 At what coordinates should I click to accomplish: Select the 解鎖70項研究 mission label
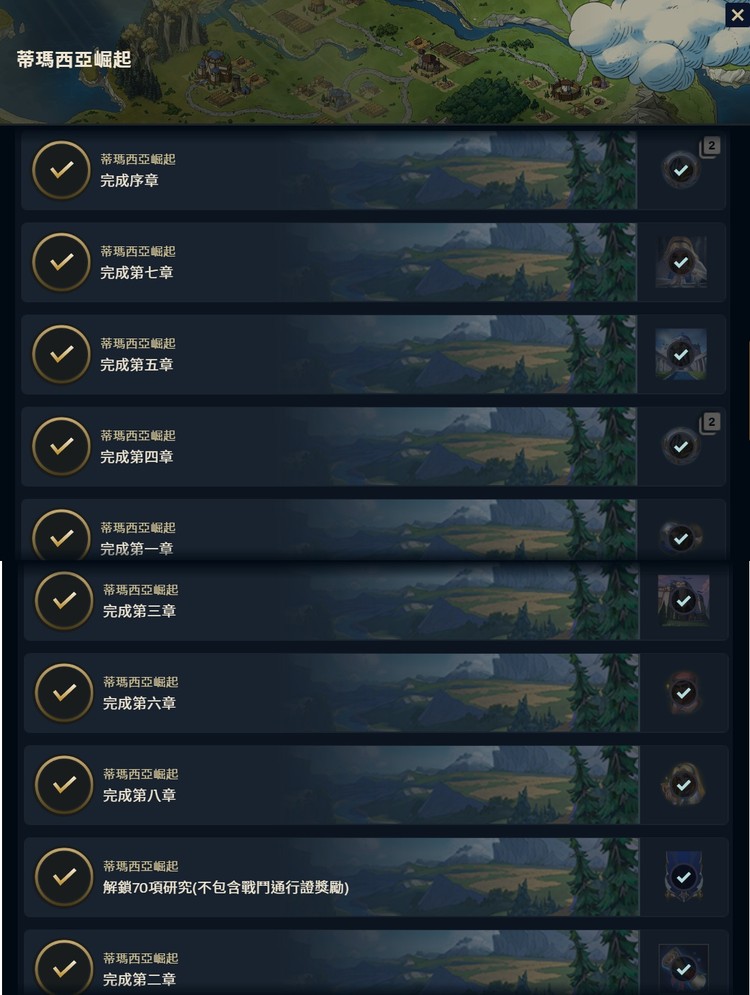[x=226, y=887]
